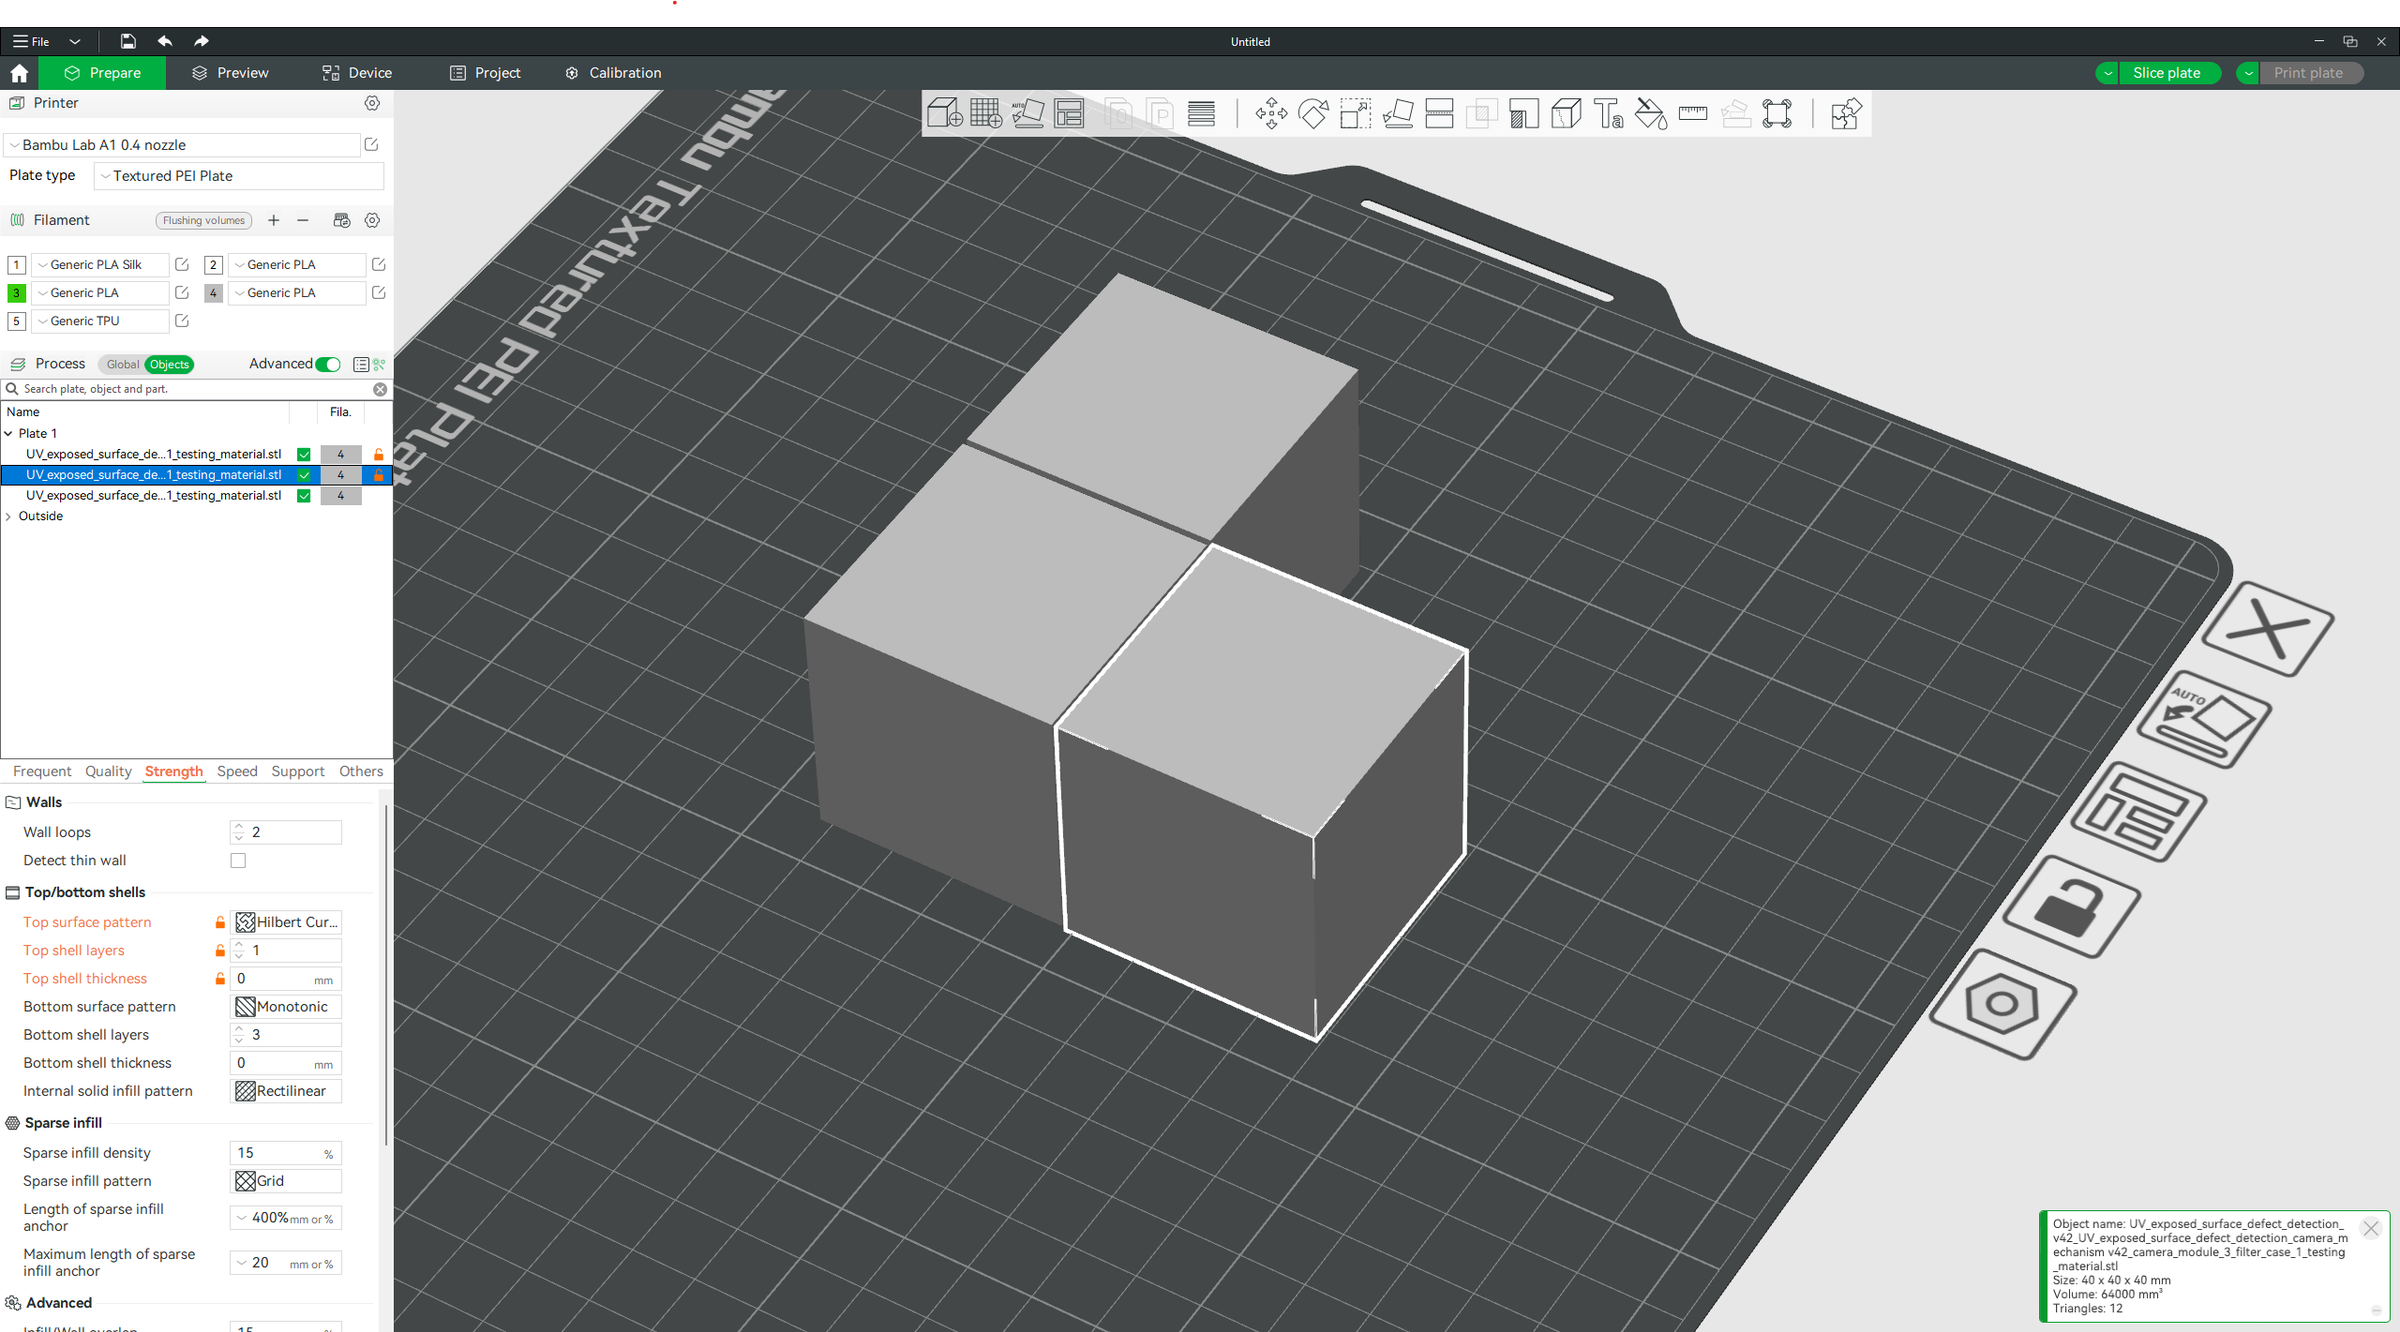
Task: Open the Generic PLA Silk filament dropdown
Action: (100, 265)
